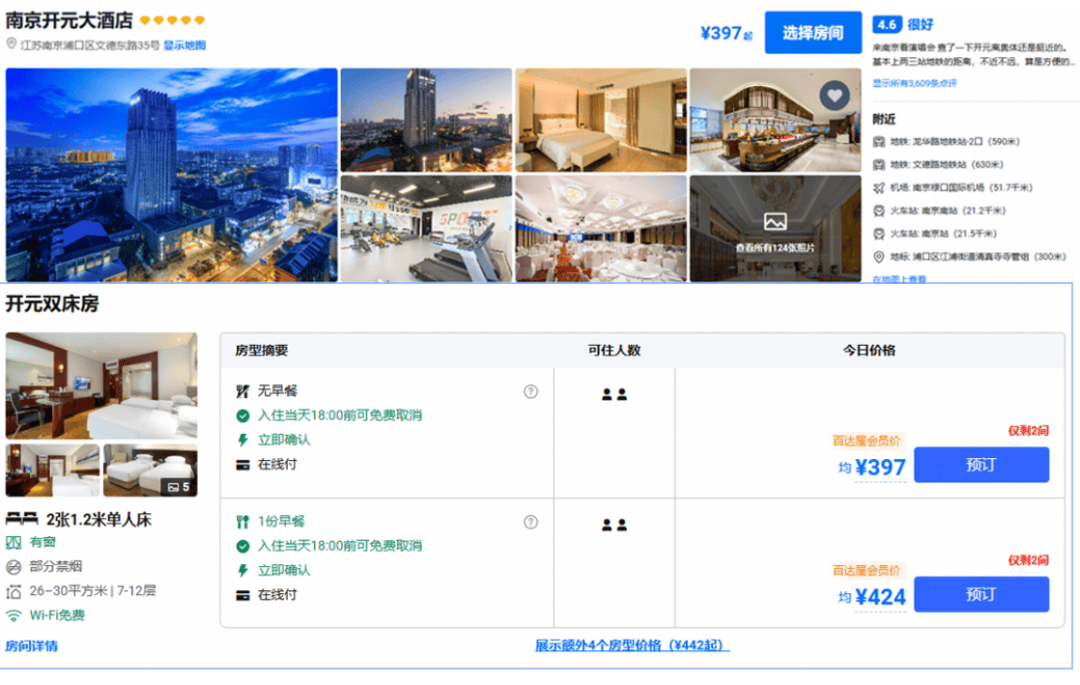Click help question icon in 1份早餐 row
Screen dimensions: 1080x685
[x=530, y=522]
